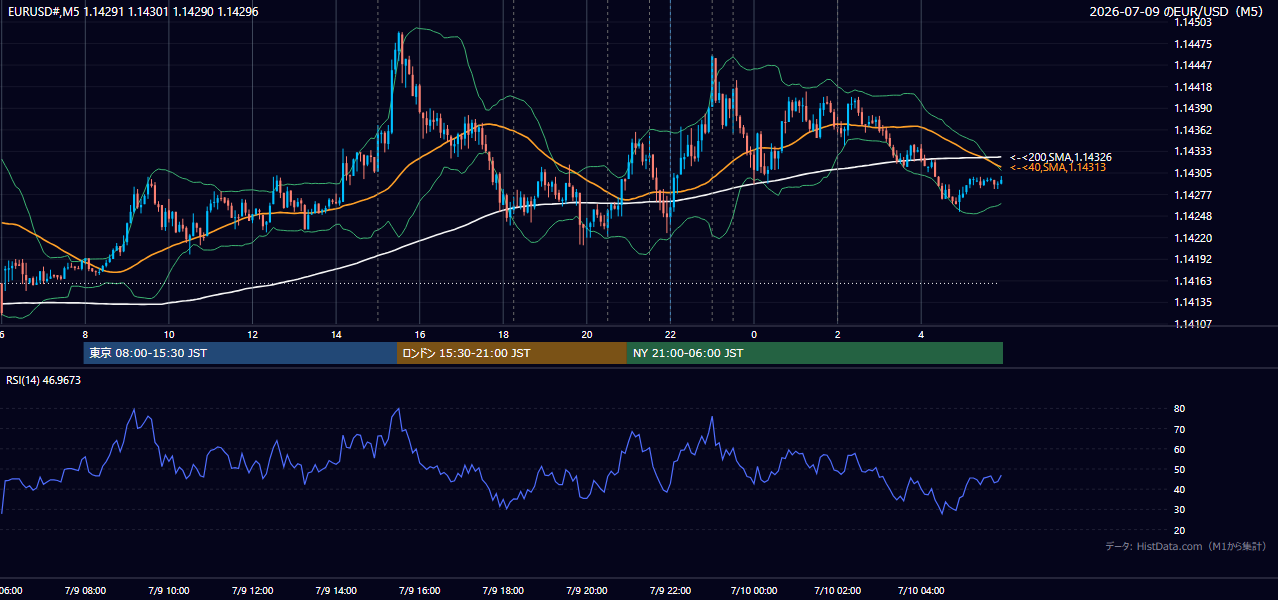Click bottom date label 7/9 20:00

coord(587,591)
